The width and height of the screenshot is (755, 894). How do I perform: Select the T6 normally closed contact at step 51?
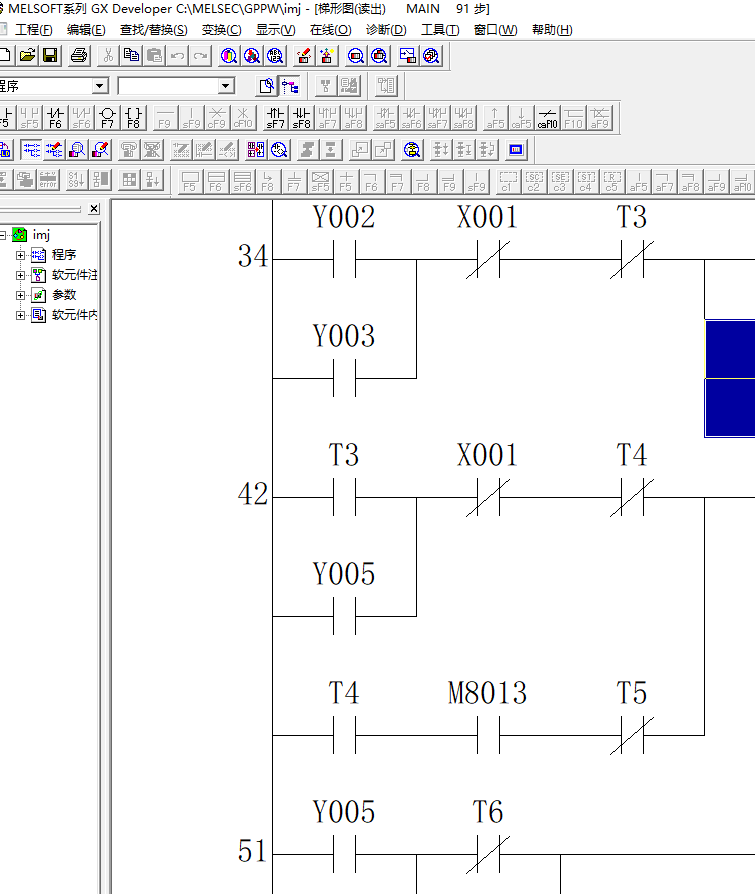[x=488, y=855]
